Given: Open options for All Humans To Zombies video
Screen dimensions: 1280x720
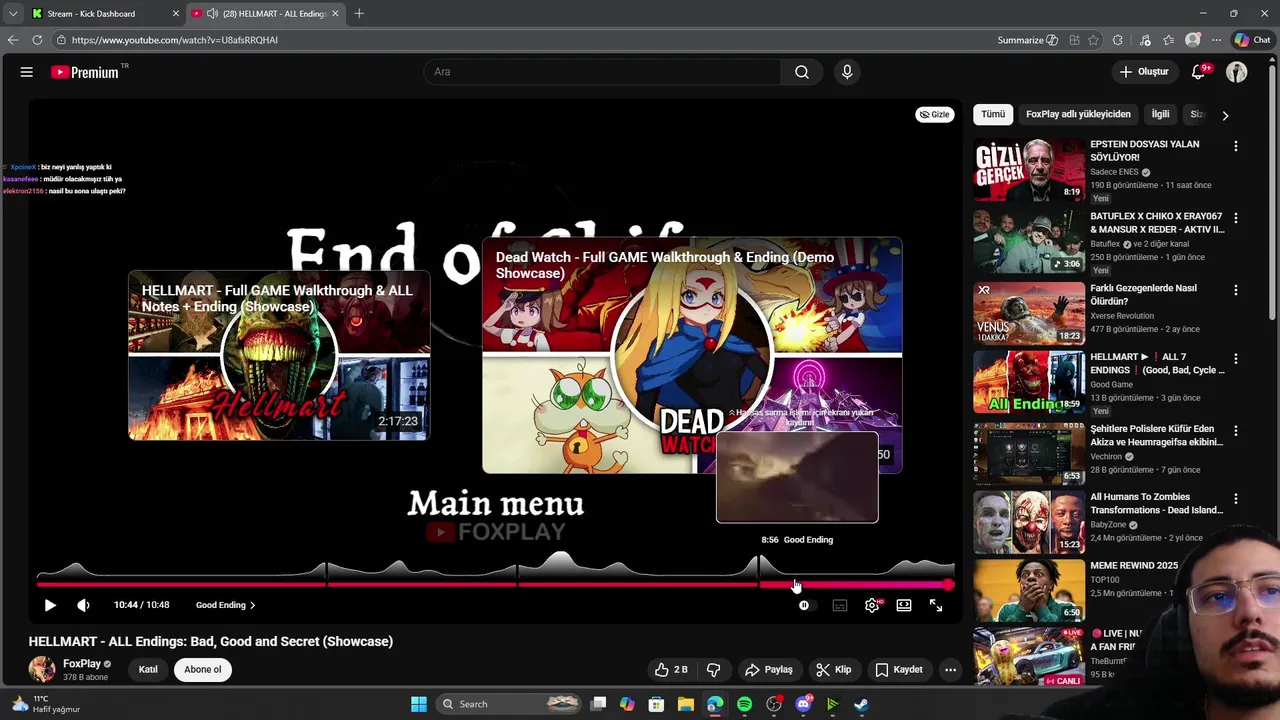Looking at the screenshot, I should pyautogui.click(x=1236, y=498).
